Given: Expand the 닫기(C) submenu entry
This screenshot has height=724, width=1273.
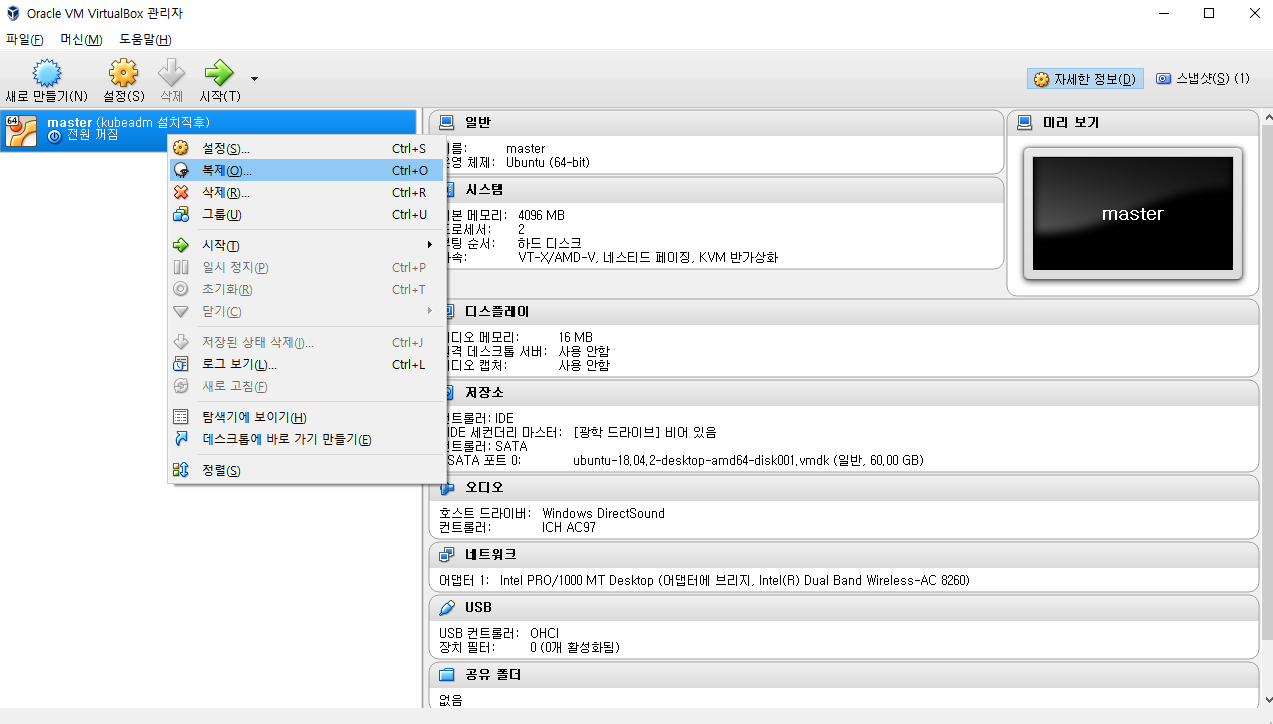Looking at the screenshot, I should coord(306,311).
